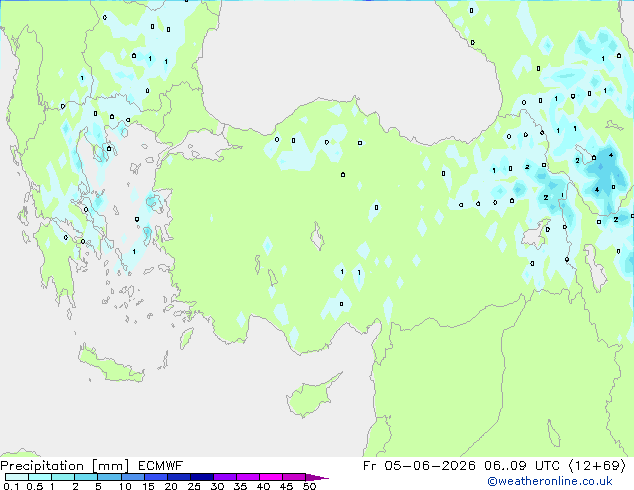Click the 2–5 mm legend color swatch
Screen dimensions: 634x490
click(86, 477)
